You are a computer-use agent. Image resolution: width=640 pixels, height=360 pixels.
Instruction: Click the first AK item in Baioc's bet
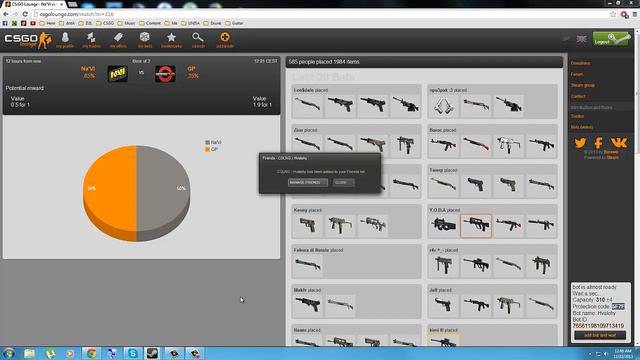[443, 145]
